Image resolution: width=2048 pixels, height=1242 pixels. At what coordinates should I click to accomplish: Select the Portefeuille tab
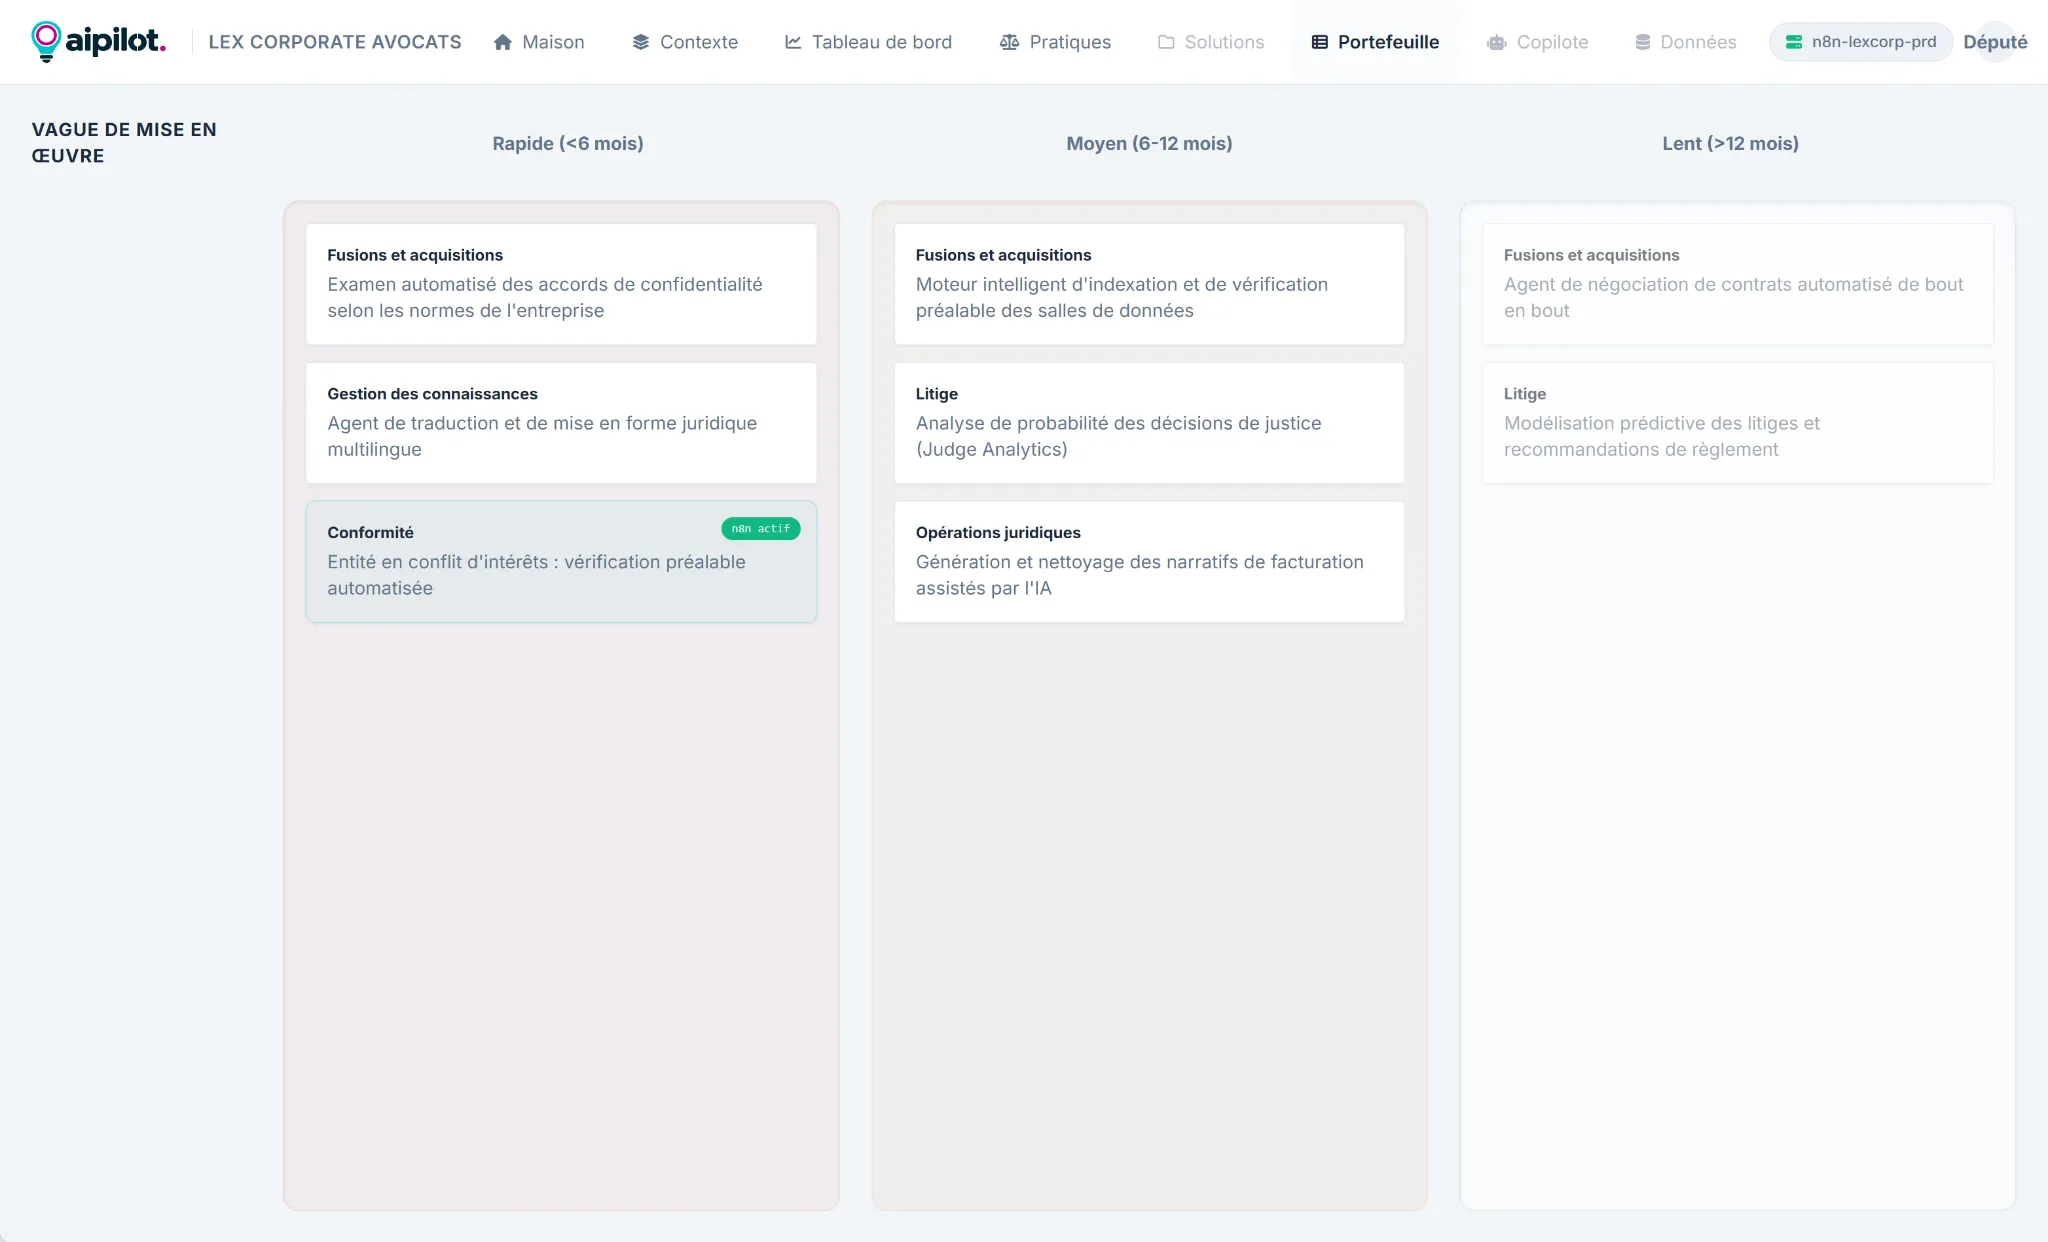click(1375, 42)
